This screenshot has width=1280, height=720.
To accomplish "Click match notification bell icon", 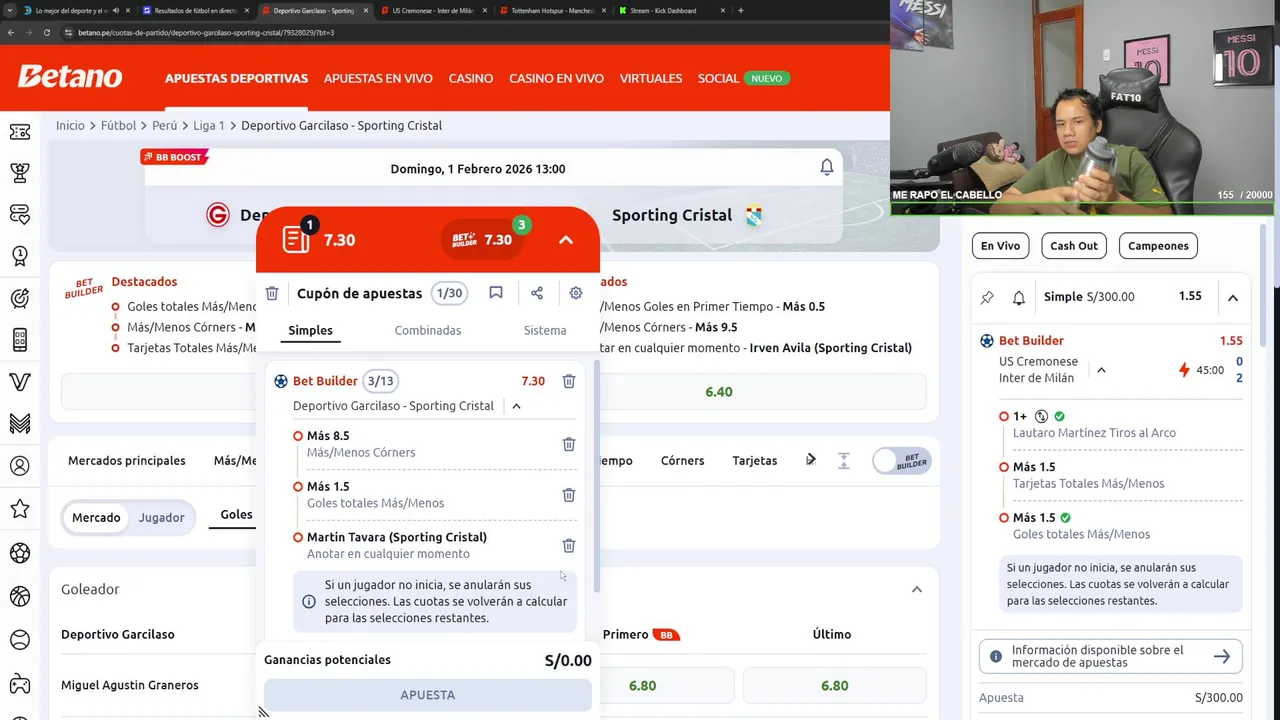I will [827, 168].
